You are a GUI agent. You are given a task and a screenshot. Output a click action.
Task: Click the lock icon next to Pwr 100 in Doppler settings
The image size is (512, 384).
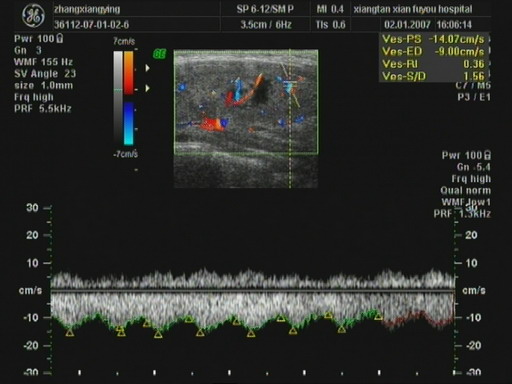(487, 155)
